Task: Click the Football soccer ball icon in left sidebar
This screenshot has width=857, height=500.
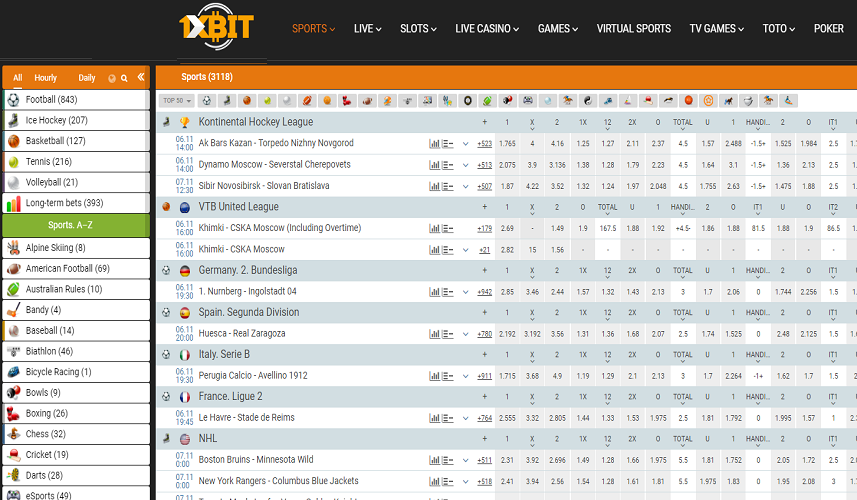Action: point(14,99)
